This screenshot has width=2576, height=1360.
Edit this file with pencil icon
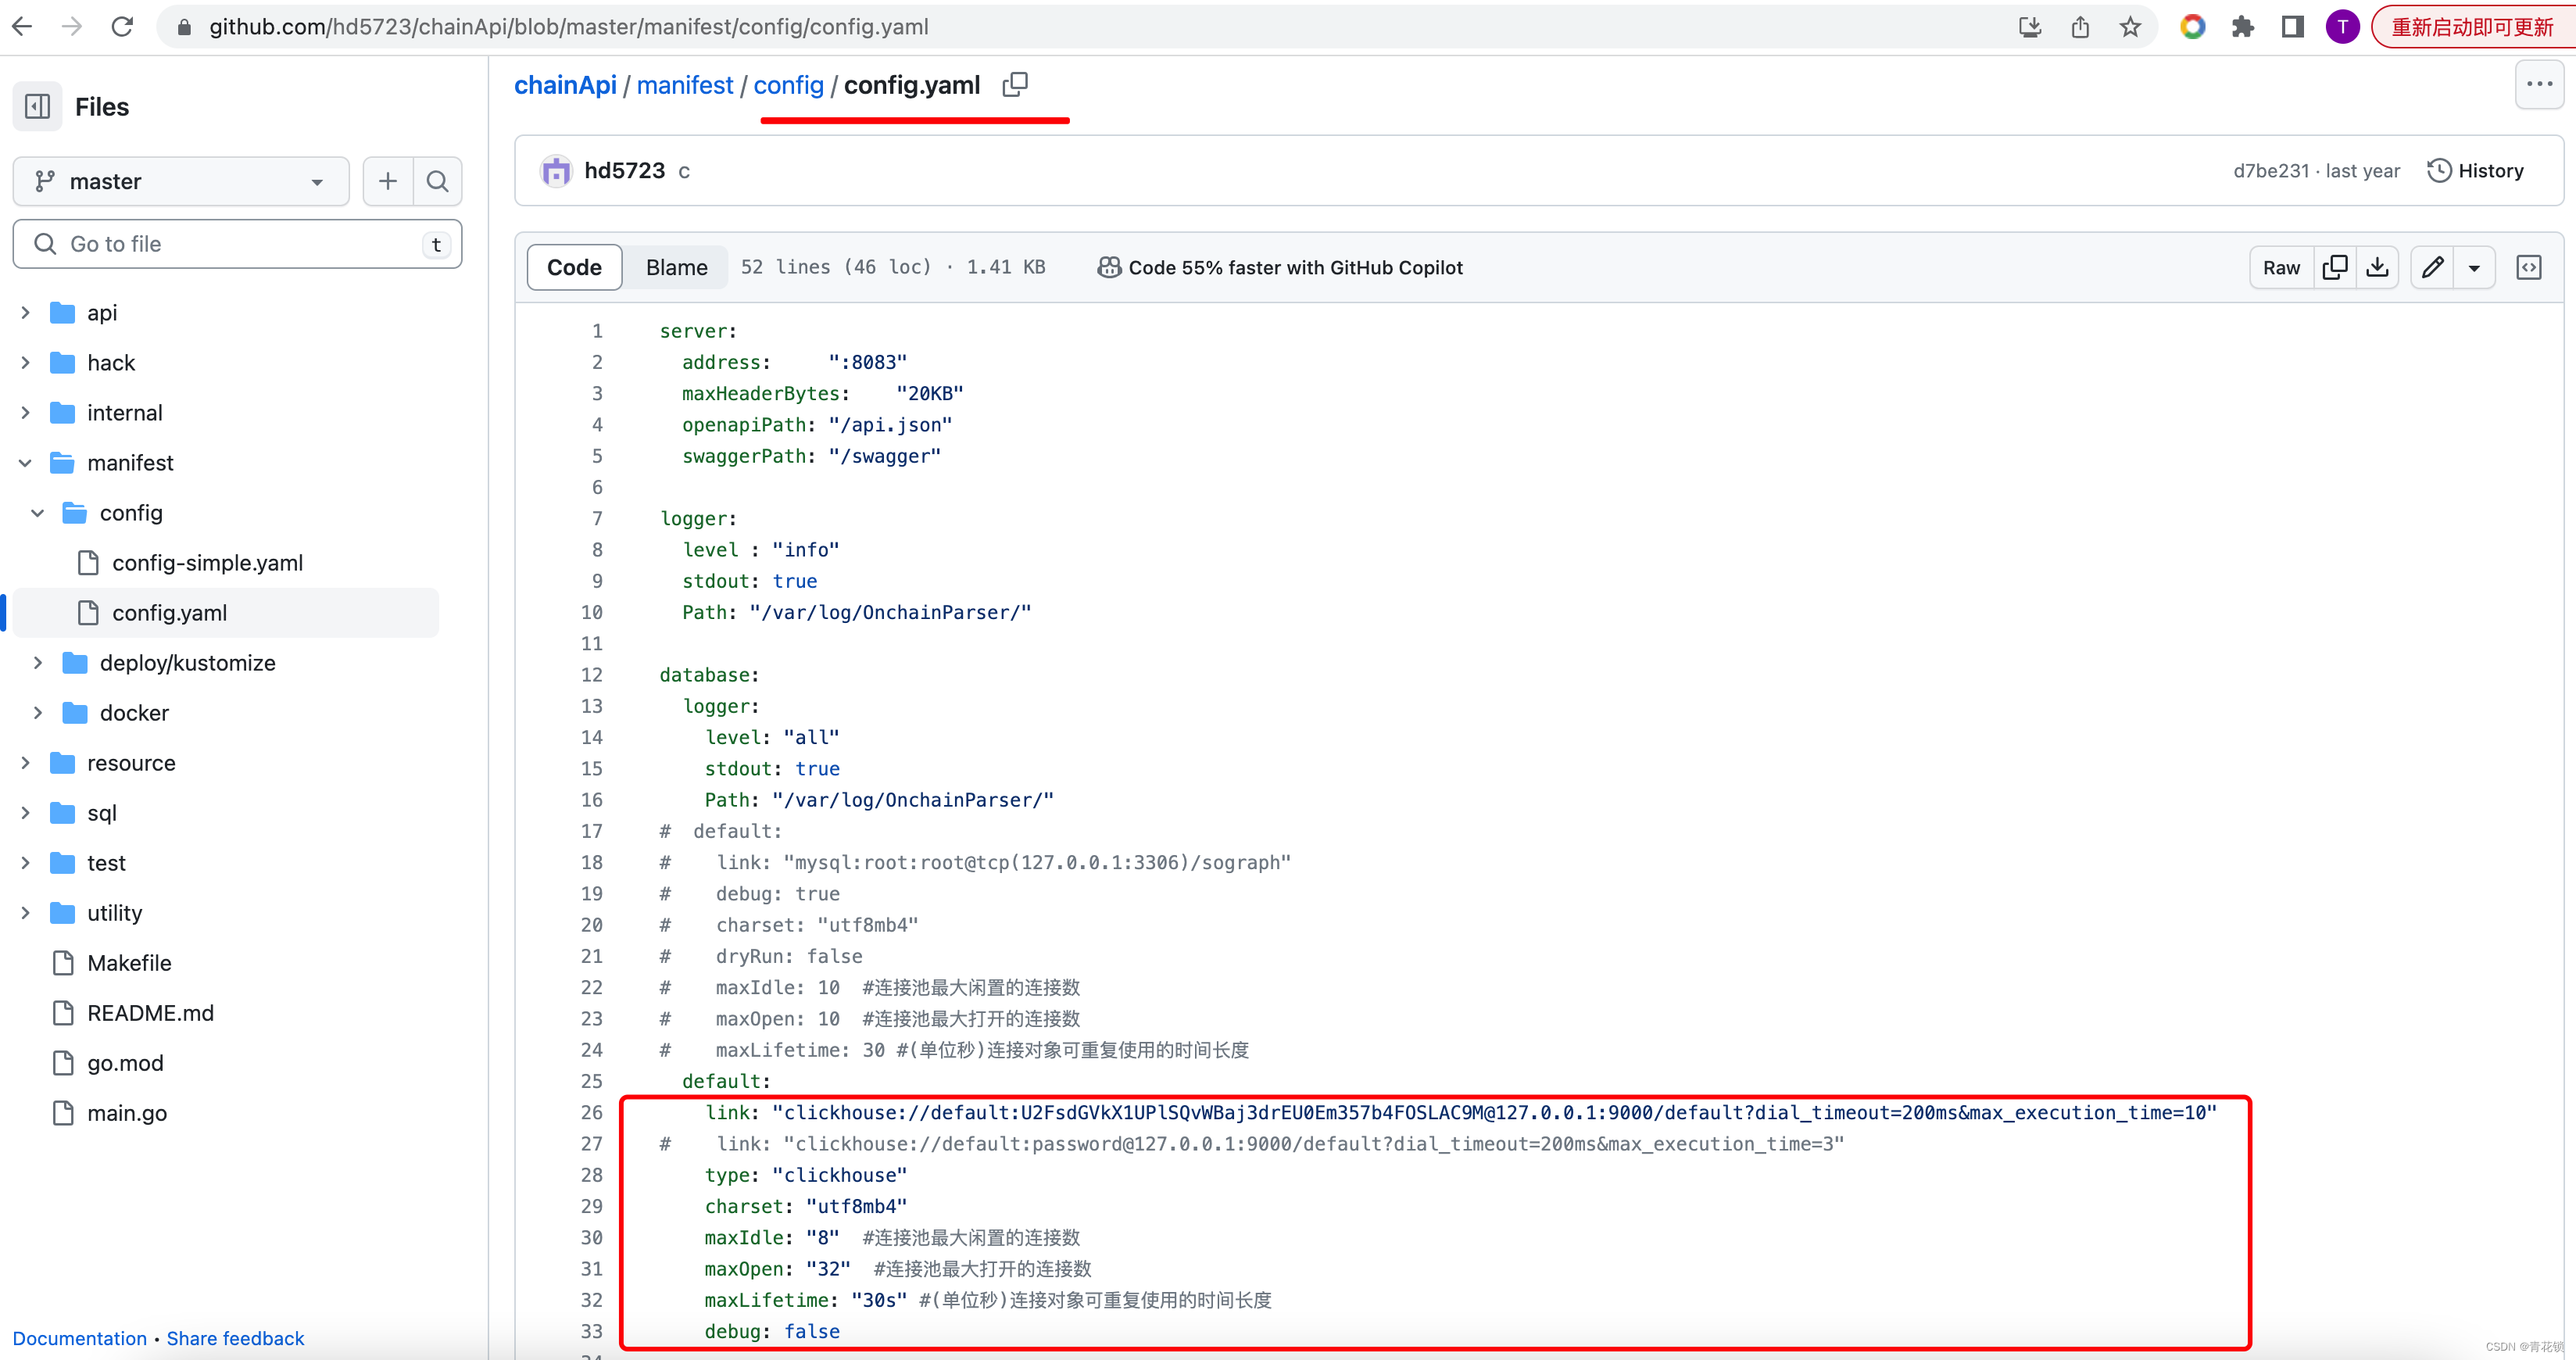[2433, 267]
